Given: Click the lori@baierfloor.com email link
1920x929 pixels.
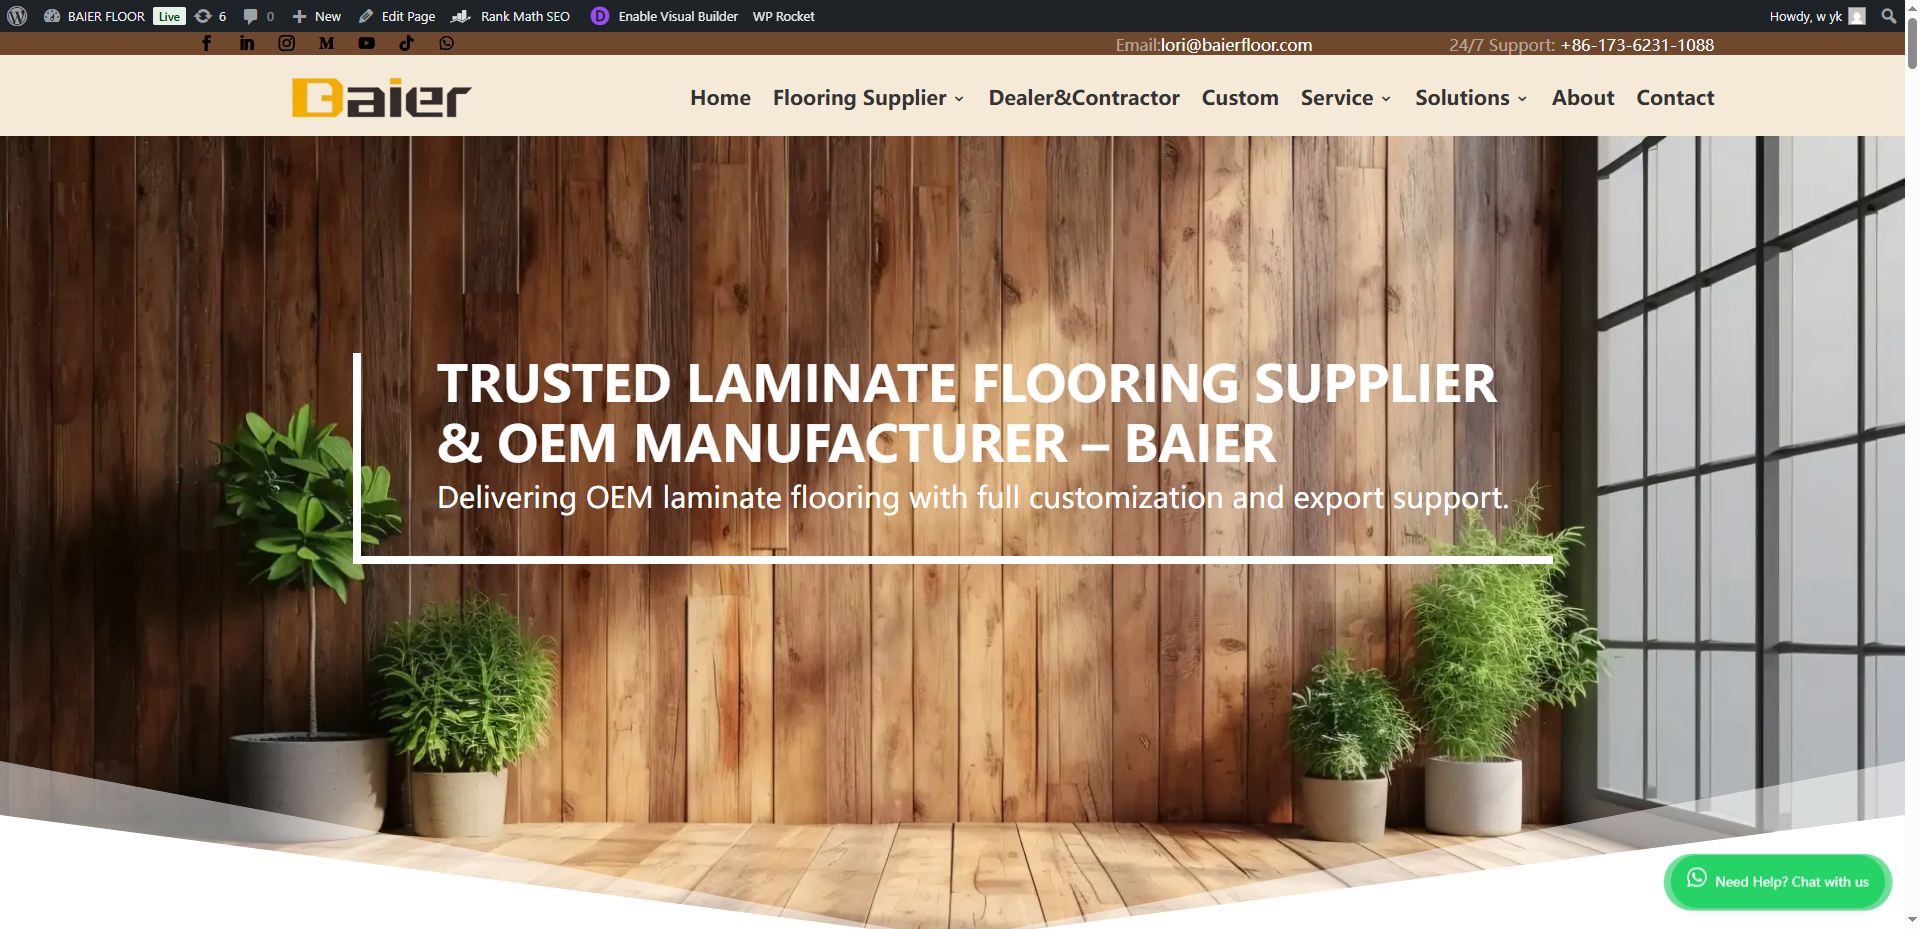Looking at the screenshot, I should [1236, 45].
